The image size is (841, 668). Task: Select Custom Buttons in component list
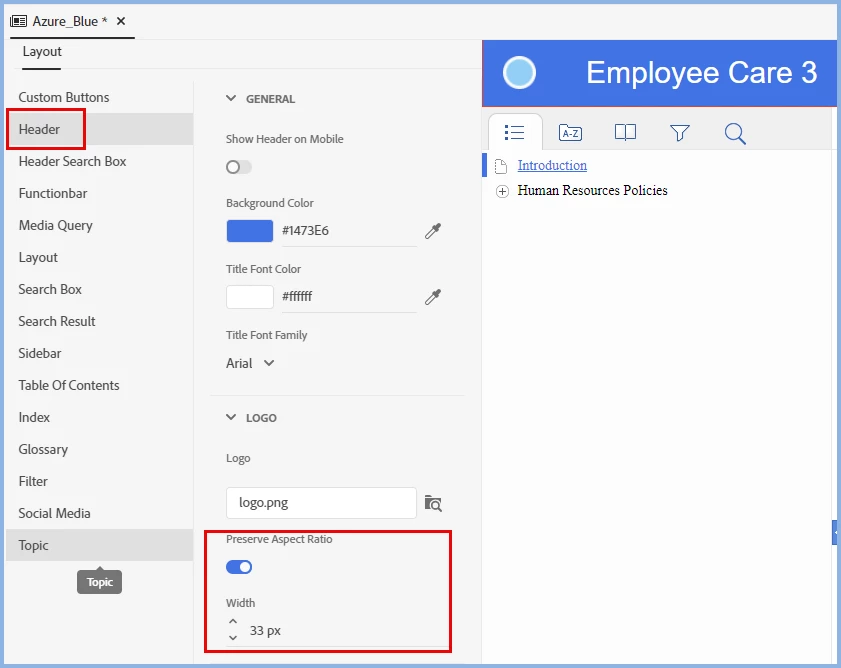click(x=100, y=97)
